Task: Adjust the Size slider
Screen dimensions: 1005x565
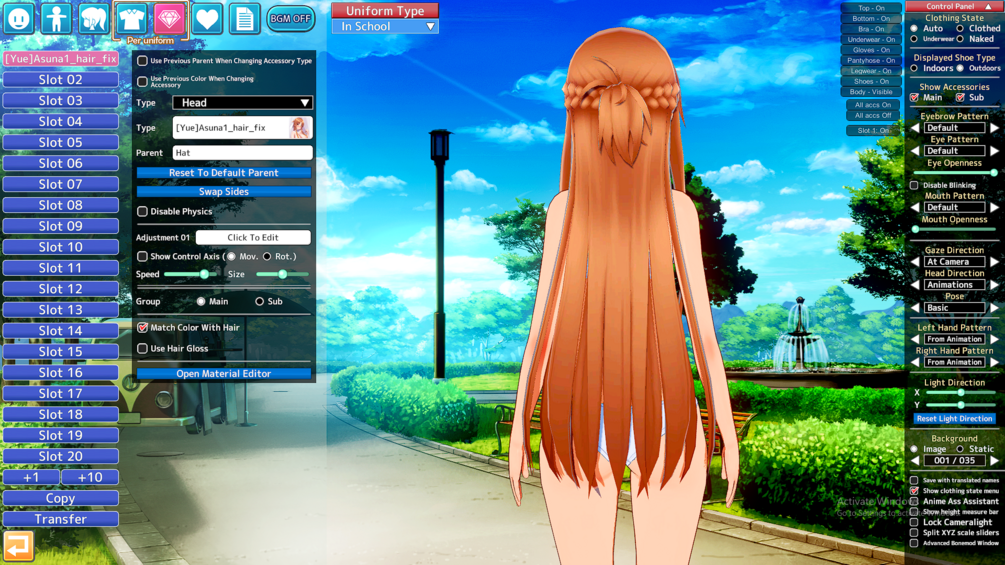Action: pyautogui.click(x=282, y=274)
